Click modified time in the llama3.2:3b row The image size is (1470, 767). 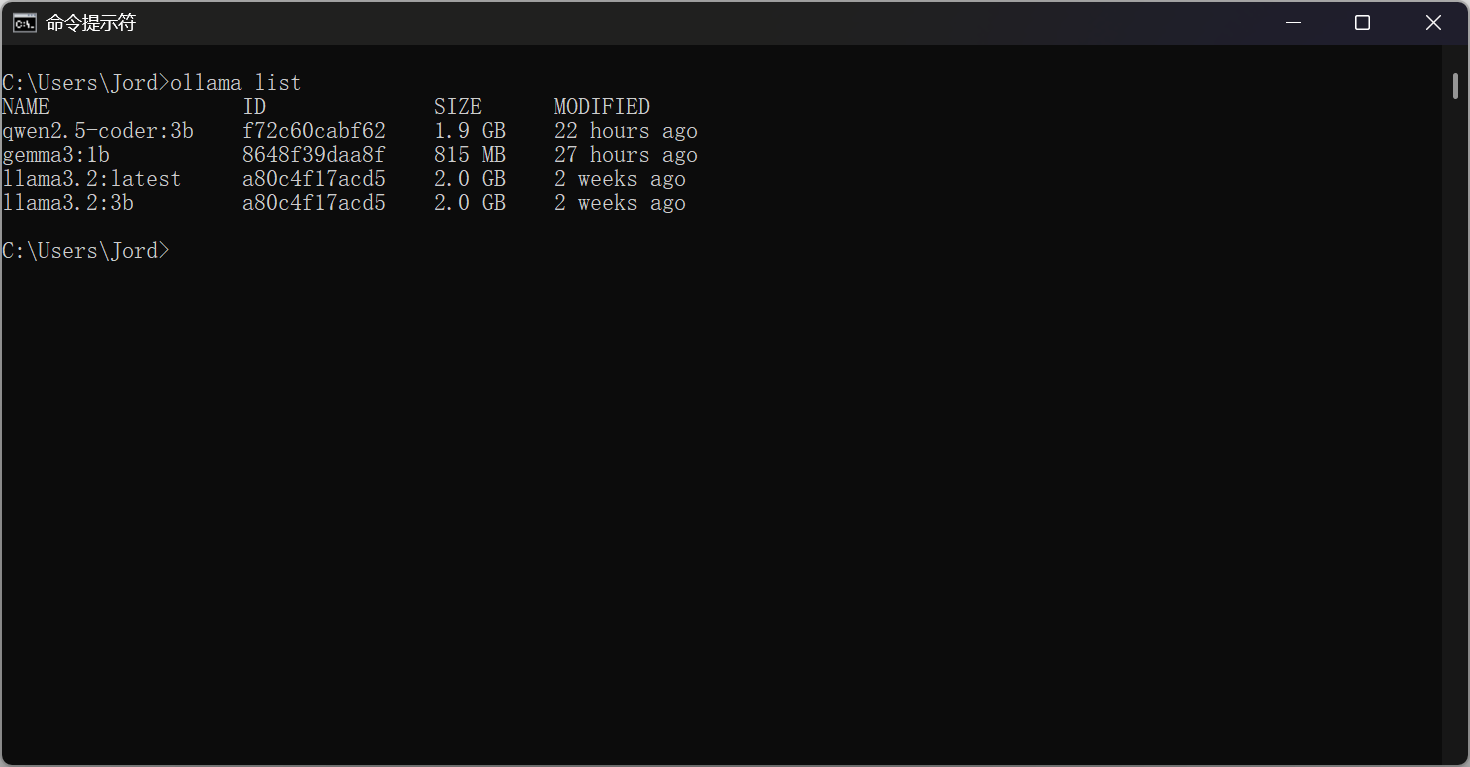[x=620, y=203]
